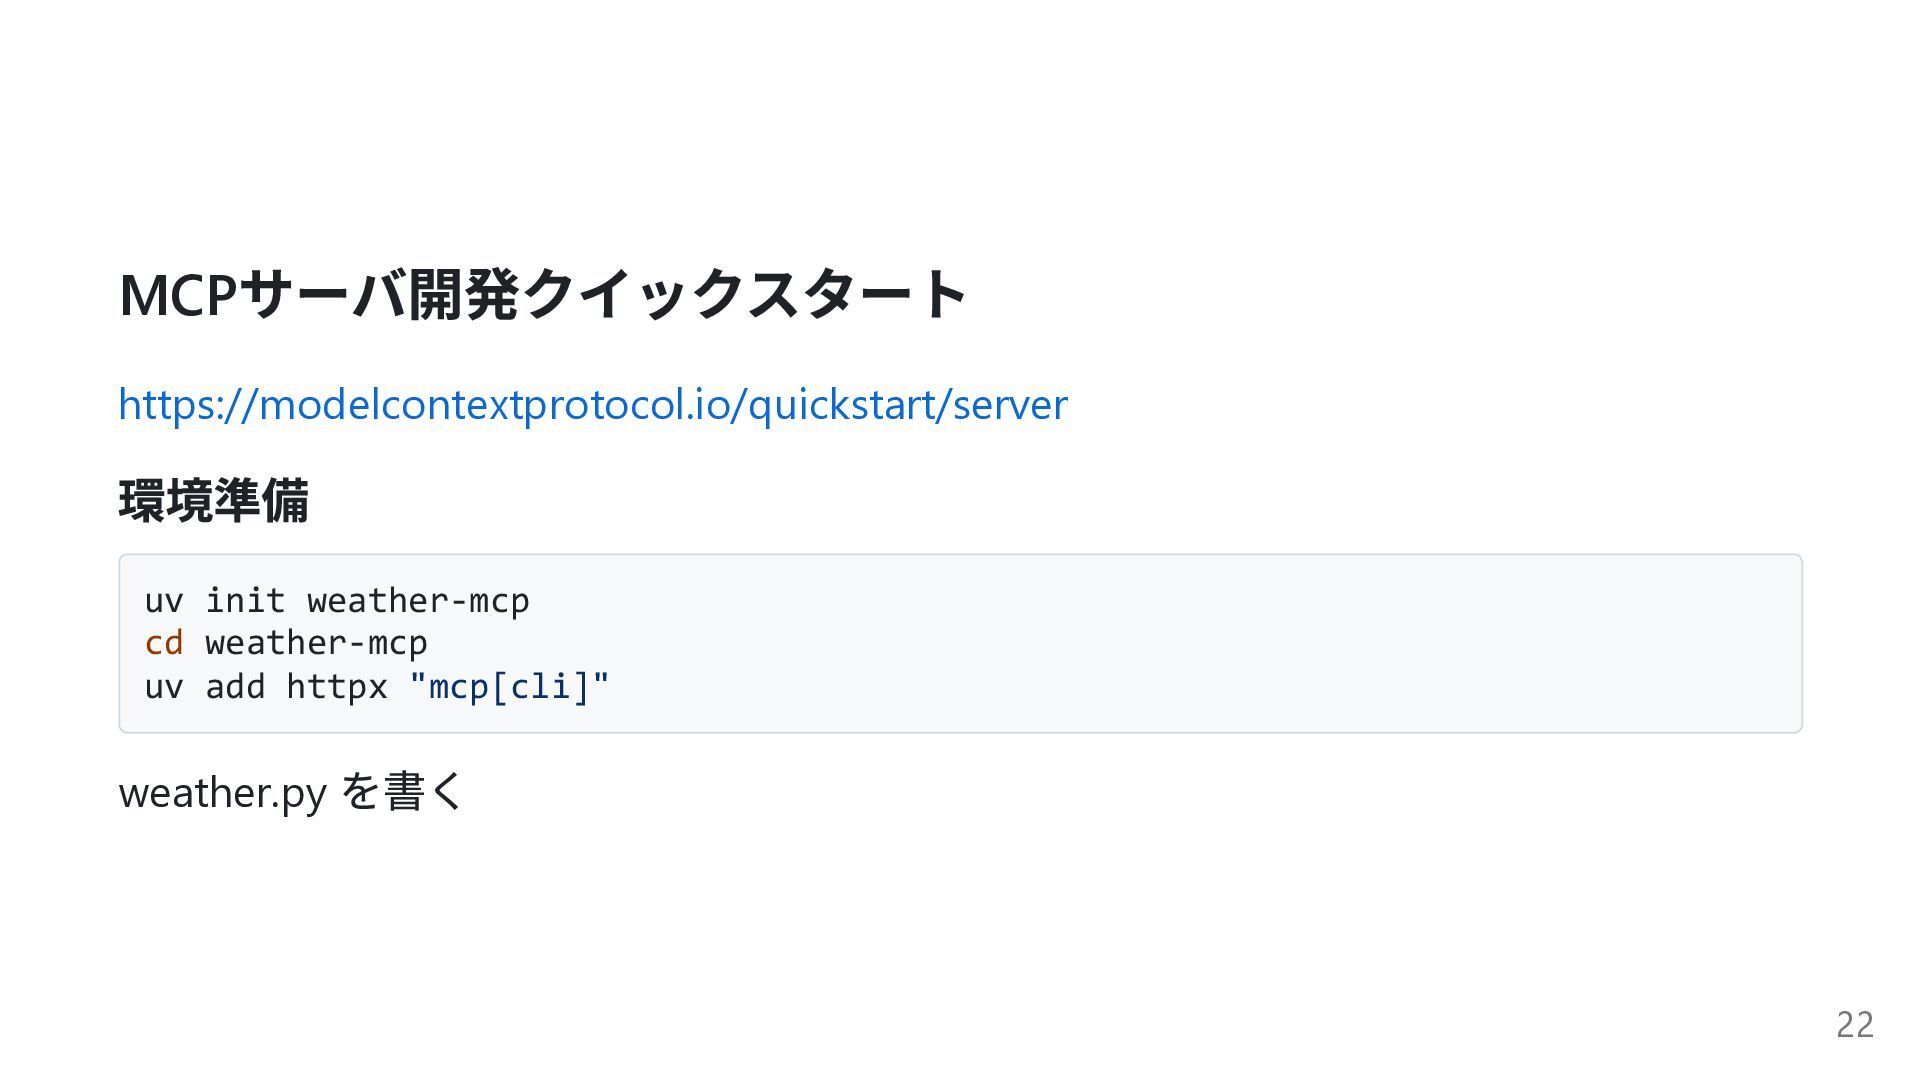
Task: Click the empty area inside the code block
Action: tap(1200, 643)
